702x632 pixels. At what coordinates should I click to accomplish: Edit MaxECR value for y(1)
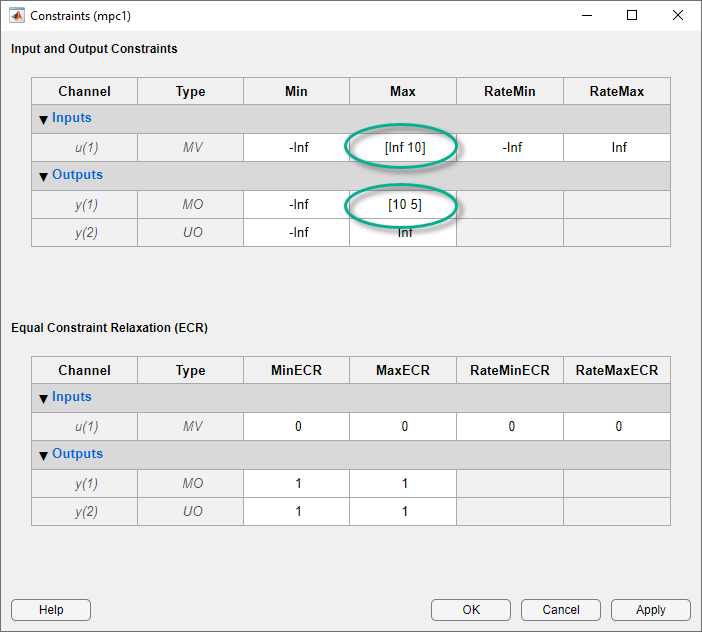[x=403, y=483]
